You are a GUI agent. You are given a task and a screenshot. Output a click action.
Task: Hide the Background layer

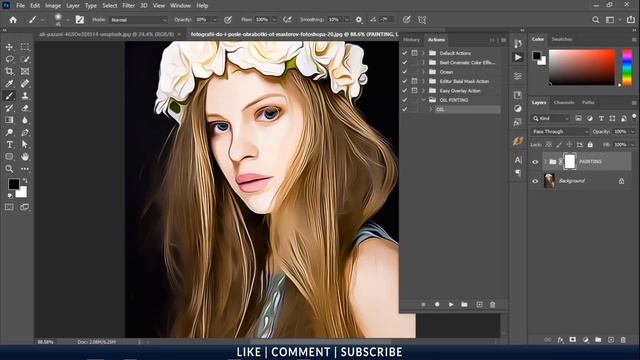point(535,181)
